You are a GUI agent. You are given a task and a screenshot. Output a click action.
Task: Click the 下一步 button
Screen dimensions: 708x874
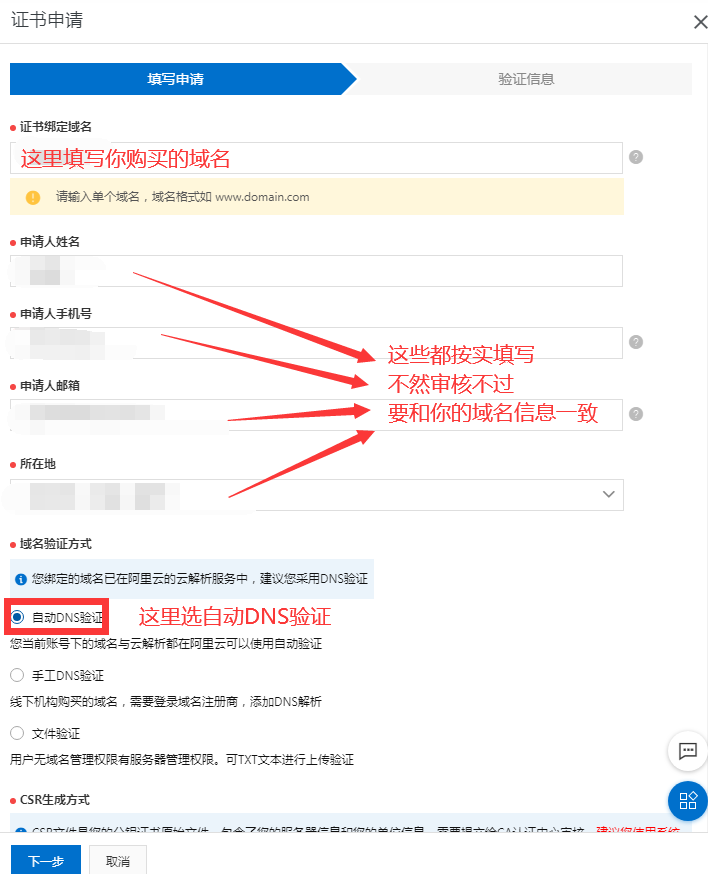tap(46, 860)
